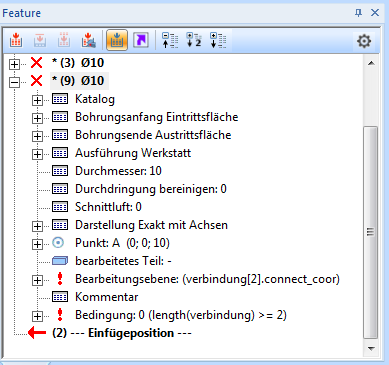The image size is (389, 365).
Task: Click the move-down list toolbar icon
Action: click(218, 40)
